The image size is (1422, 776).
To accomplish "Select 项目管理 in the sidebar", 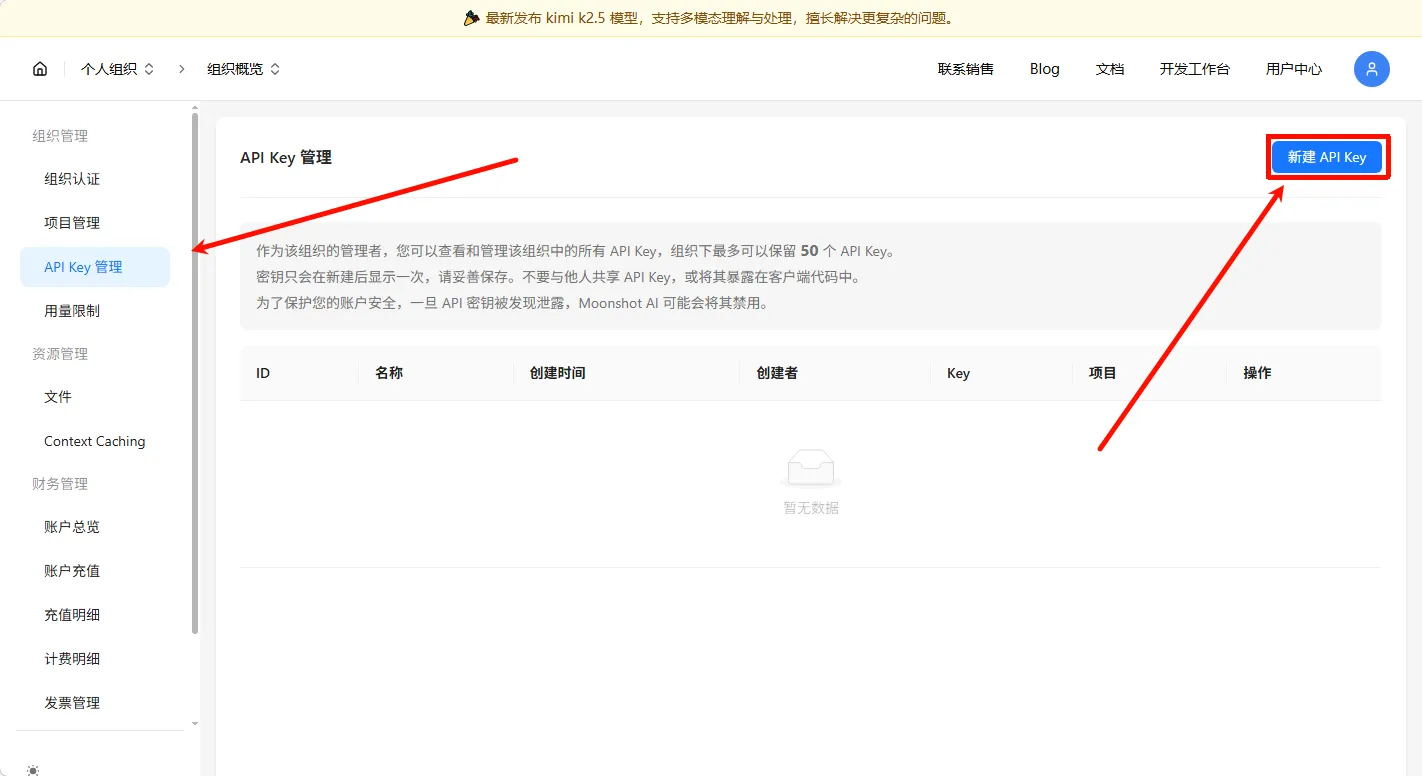I will click(72, 223).
